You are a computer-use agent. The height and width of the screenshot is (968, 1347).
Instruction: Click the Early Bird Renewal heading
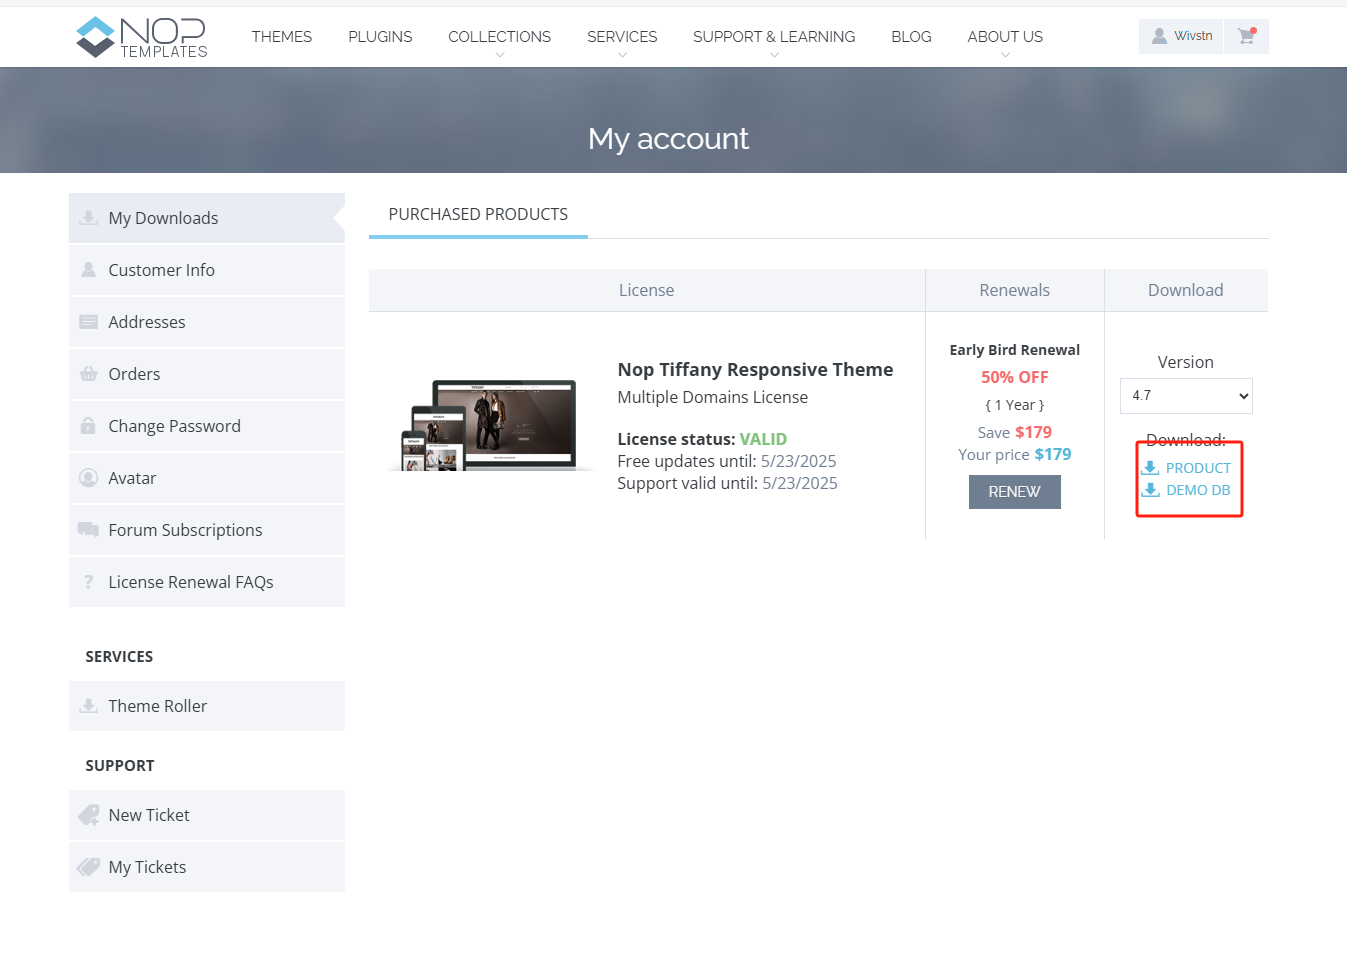1015,350
